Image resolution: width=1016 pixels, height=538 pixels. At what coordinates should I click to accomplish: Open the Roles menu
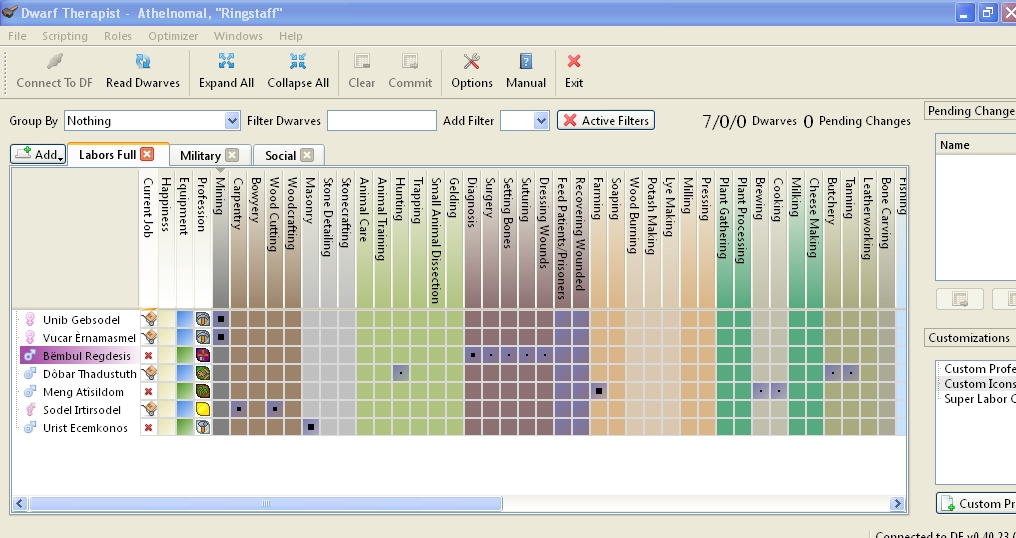click(118, 36)
